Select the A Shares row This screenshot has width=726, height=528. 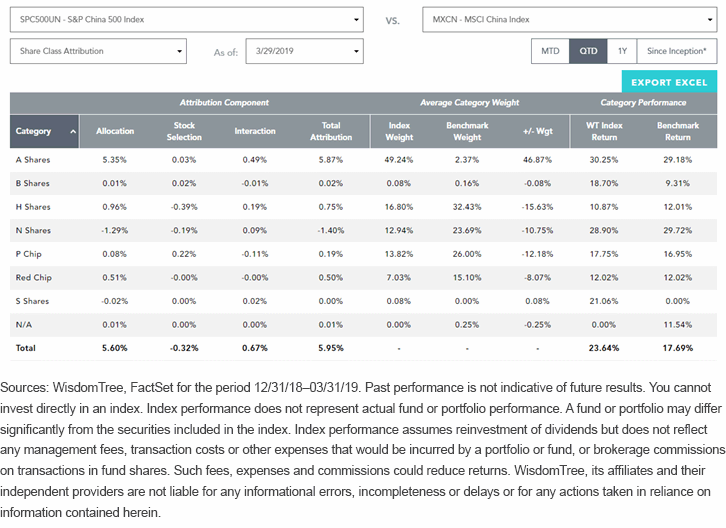363,160
